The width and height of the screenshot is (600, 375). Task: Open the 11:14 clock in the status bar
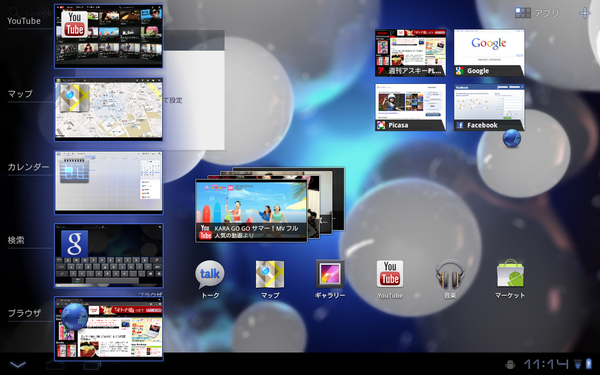click(x=546, y=364)
